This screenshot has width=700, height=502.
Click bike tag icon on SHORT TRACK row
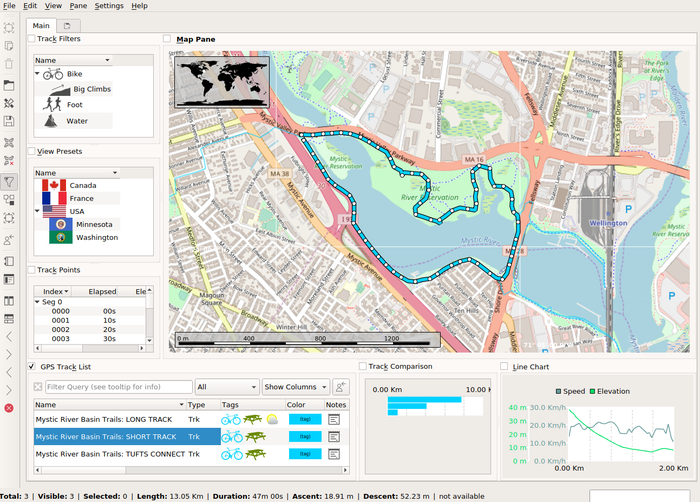[231, 437]
